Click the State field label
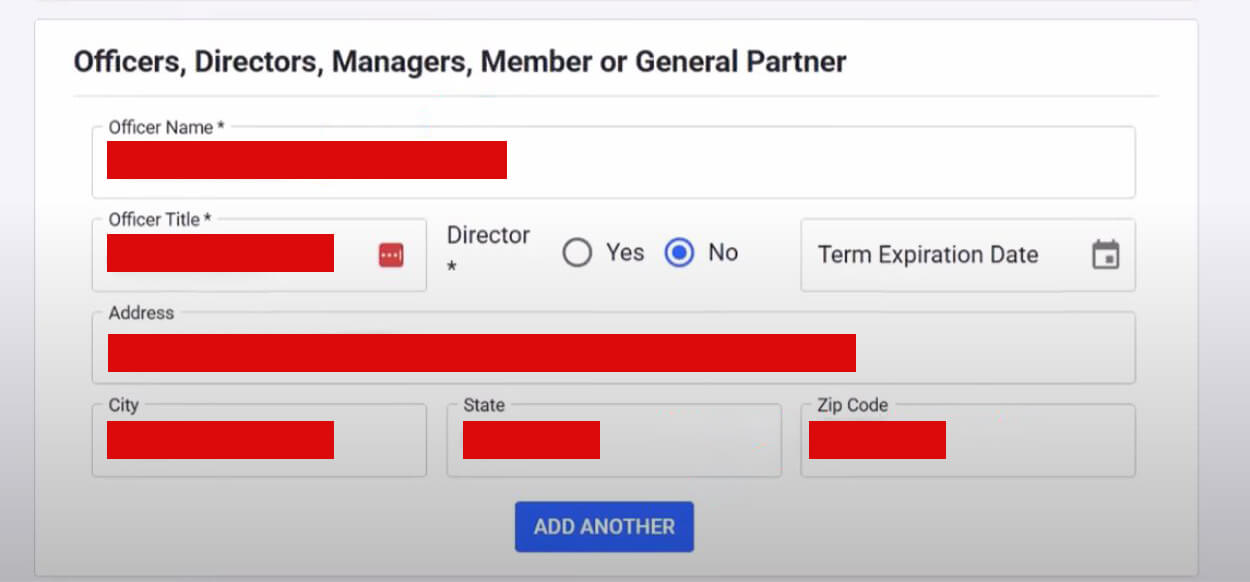Image resolution: width=1250 pixels, height=582 pixels. 483,405
